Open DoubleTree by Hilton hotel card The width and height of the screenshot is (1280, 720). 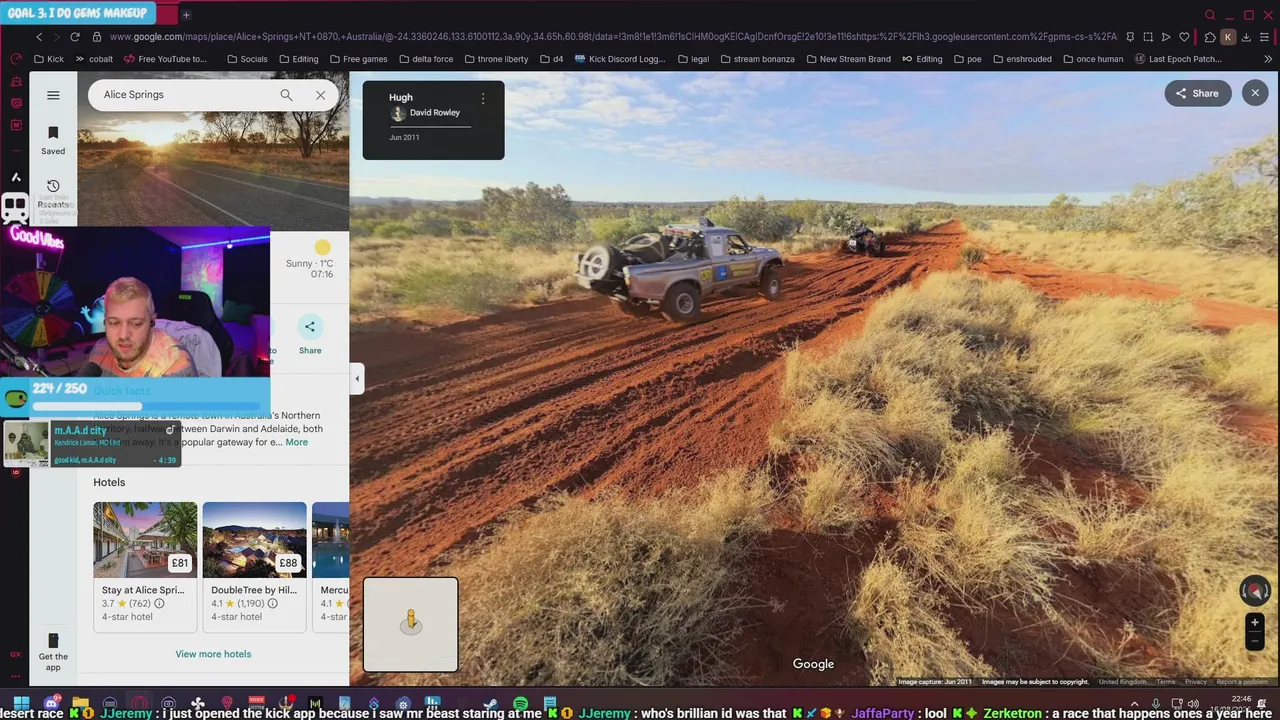tap(254, 566)
